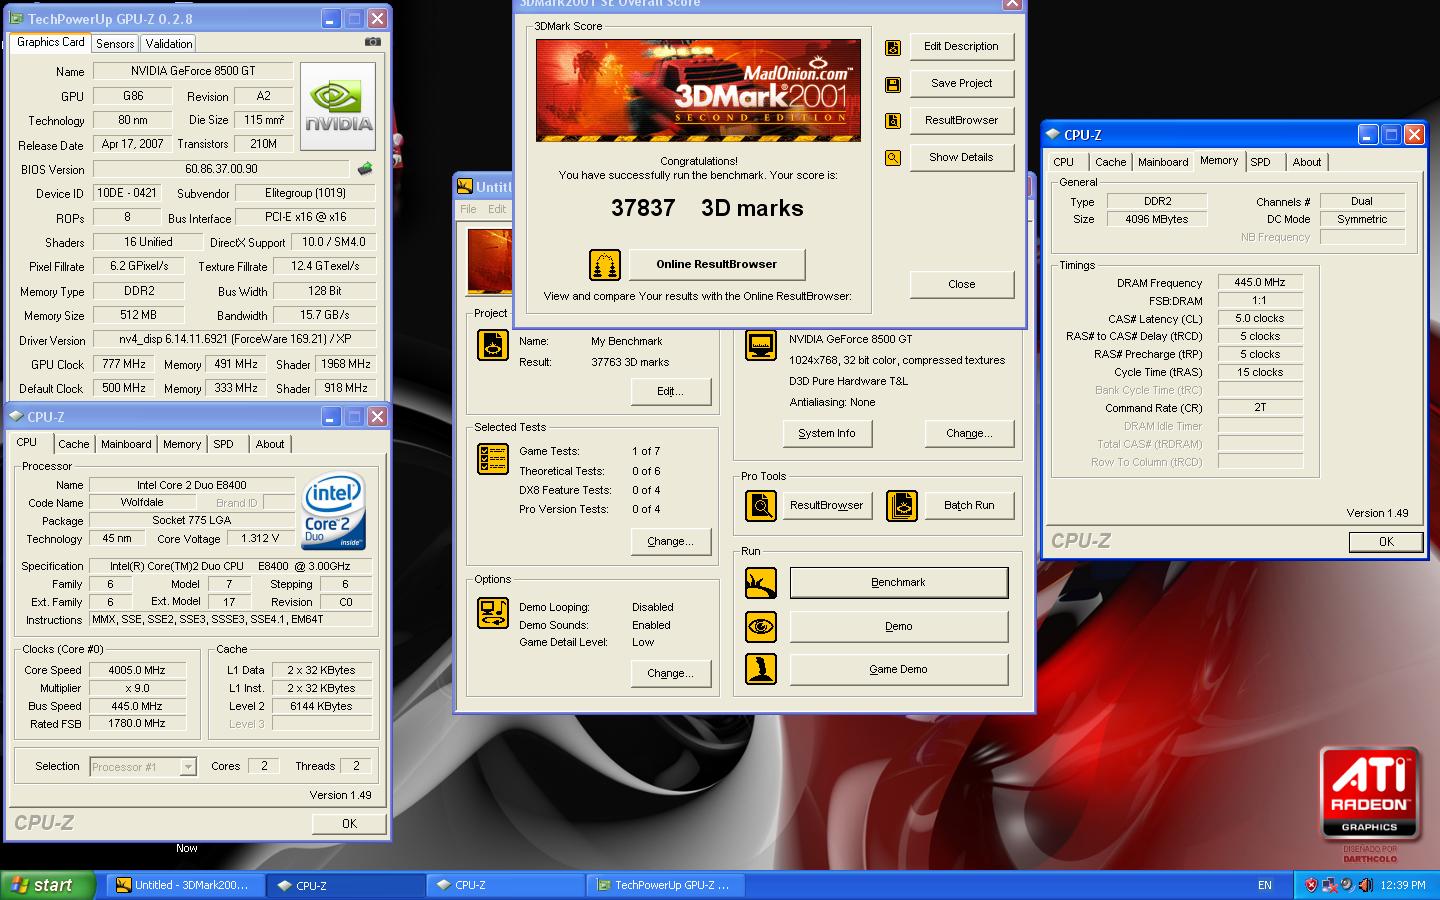Click the ATI Radeon Graphics desktop badge
This screenshot has height=900, width=1440.
click(x=1369, y=792)
